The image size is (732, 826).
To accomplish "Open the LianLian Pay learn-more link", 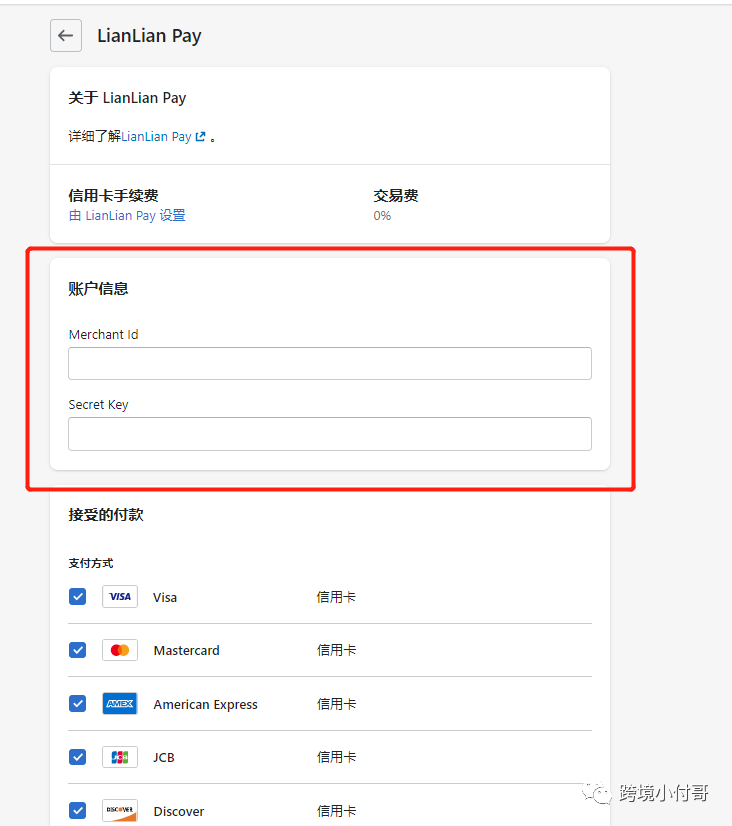I will click(x=156, y=136).
